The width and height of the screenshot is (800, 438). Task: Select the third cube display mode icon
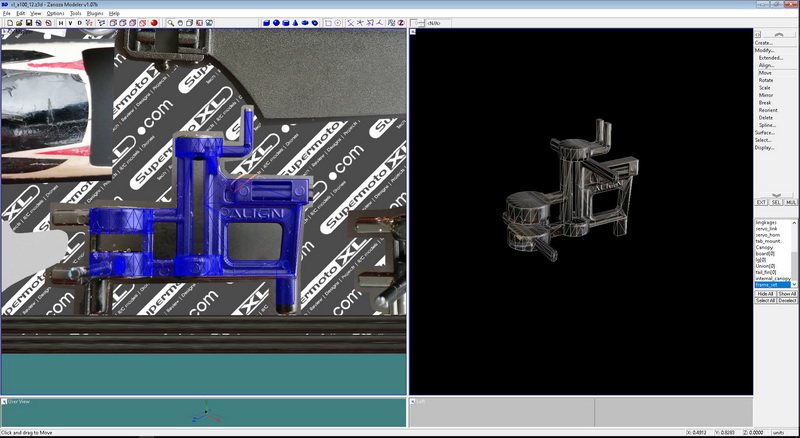(133, 23)
